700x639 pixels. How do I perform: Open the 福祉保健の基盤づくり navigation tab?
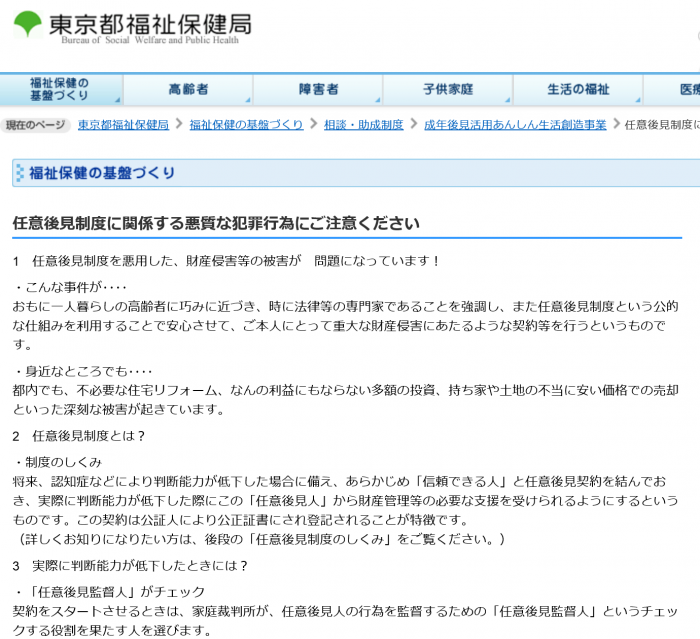click(x=60, y=89)
